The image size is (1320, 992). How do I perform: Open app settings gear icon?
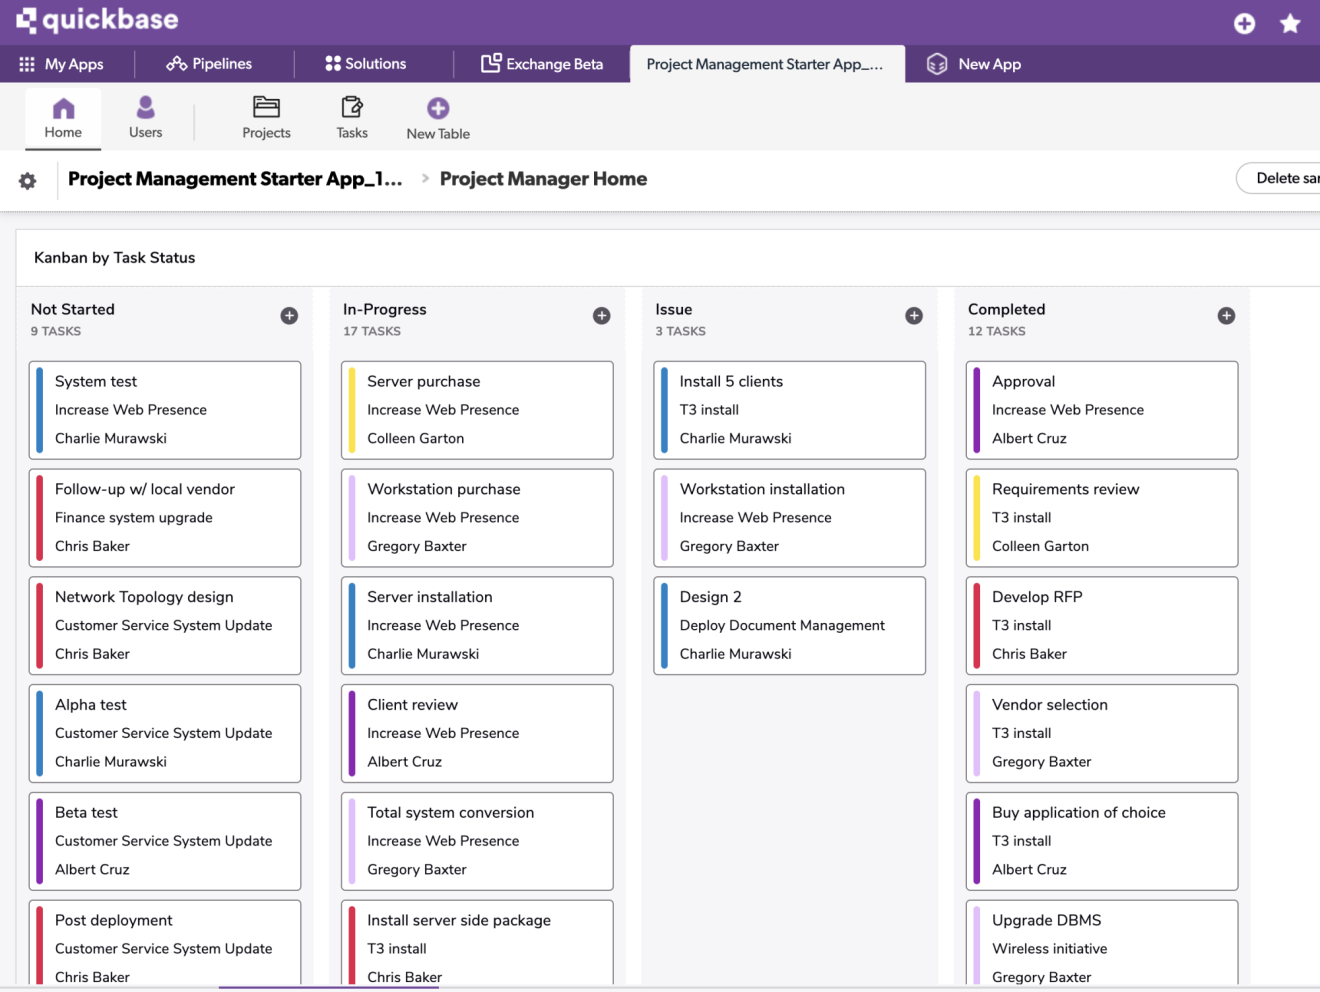[x=28, y=181]
